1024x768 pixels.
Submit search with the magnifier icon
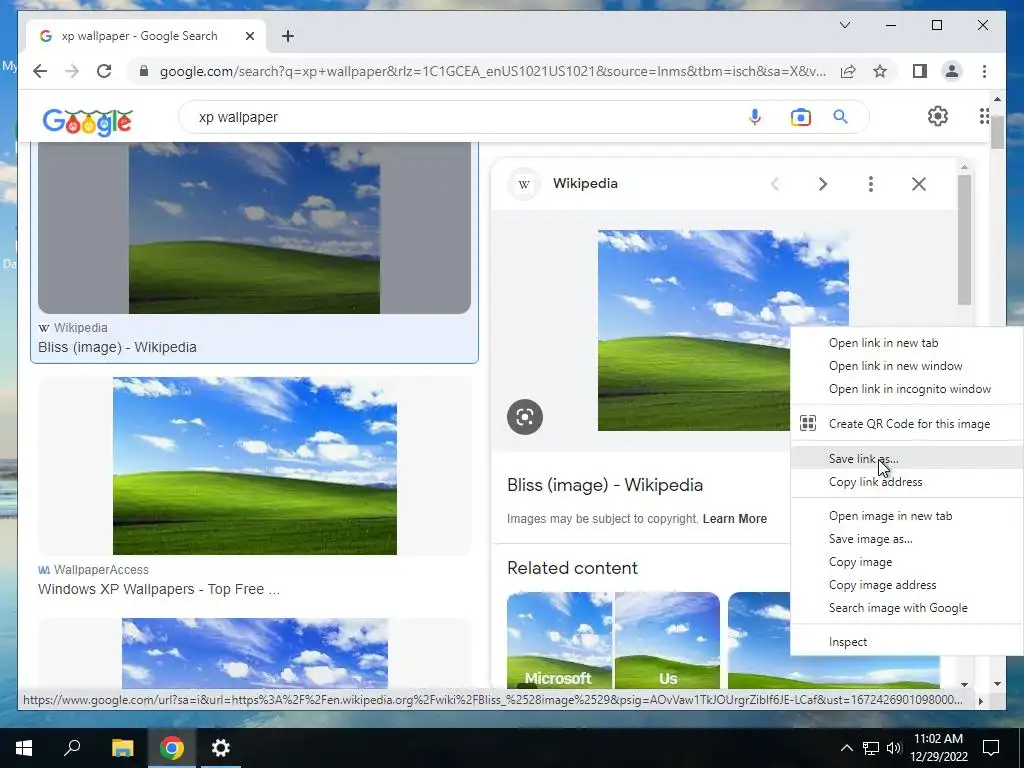coord(840,117)
